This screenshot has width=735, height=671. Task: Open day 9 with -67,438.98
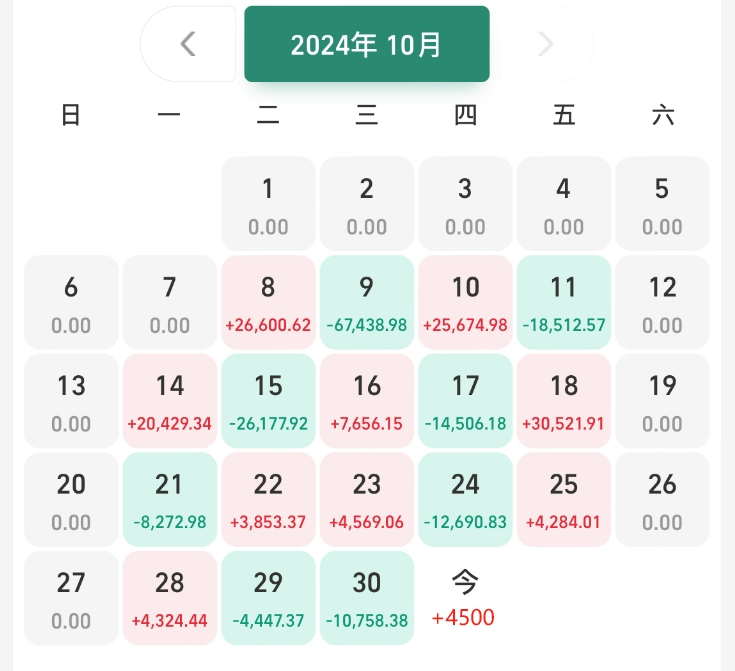(367, 302)
